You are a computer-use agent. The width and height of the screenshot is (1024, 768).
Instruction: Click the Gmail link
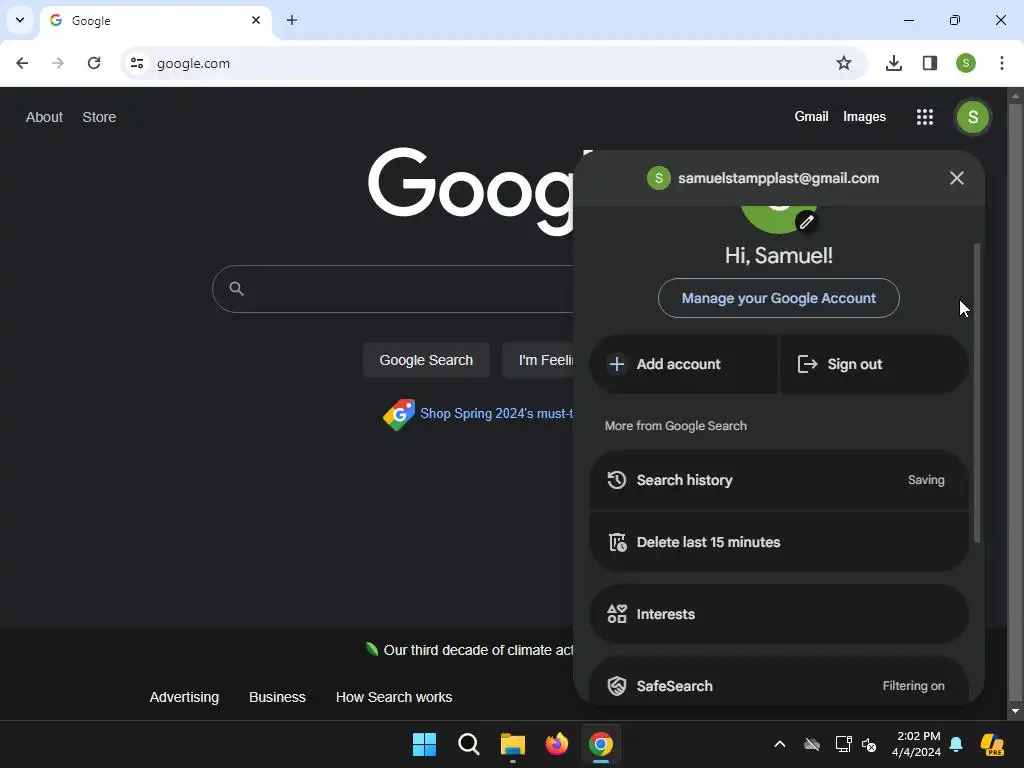click(811, 116)
